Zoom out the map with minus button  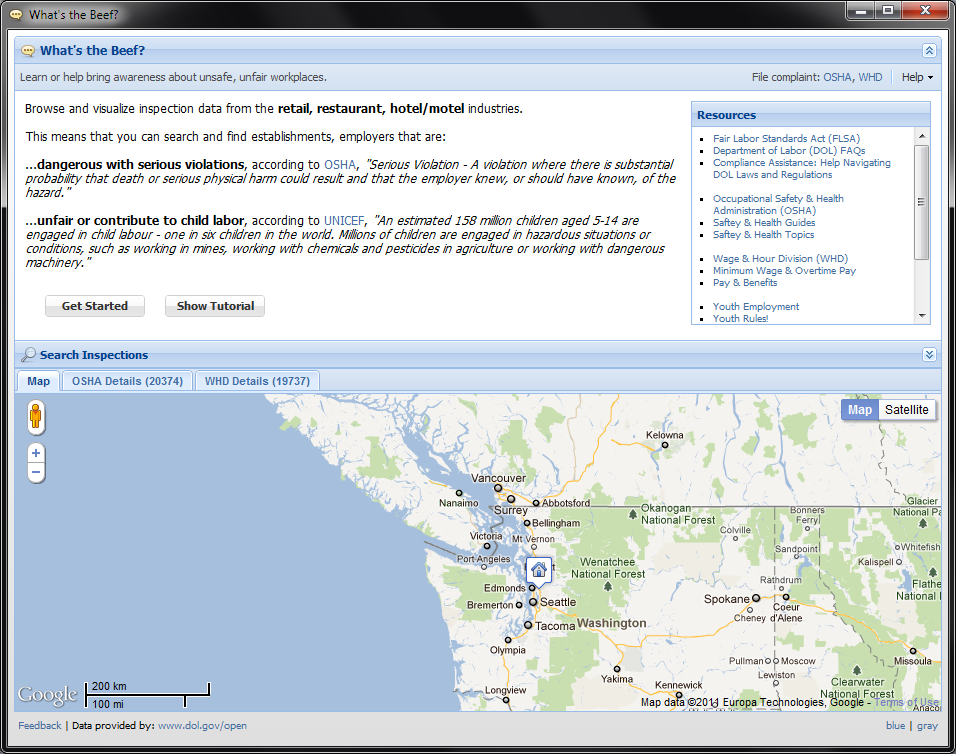coord(36,472)
